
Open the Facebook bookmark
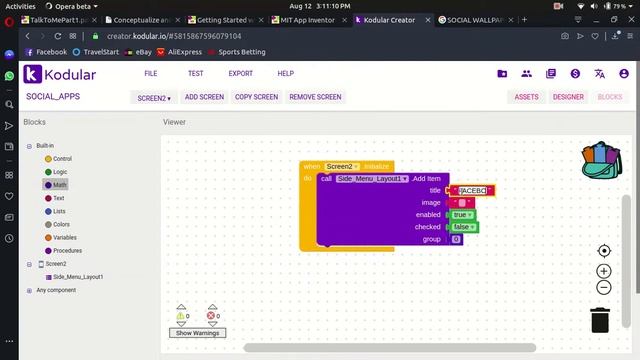(x=46, y=52)
